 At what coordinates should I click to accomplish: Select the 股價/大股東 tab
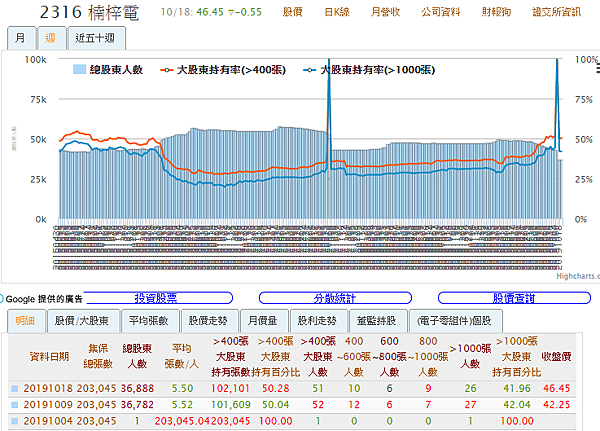click(x=82, y=321)
